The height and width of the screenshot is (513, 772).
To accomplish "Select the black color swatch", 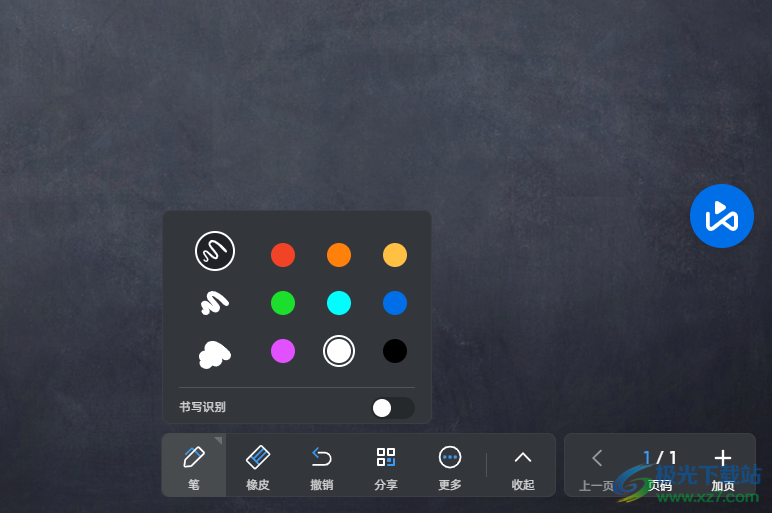I will [x=395, y=351].
